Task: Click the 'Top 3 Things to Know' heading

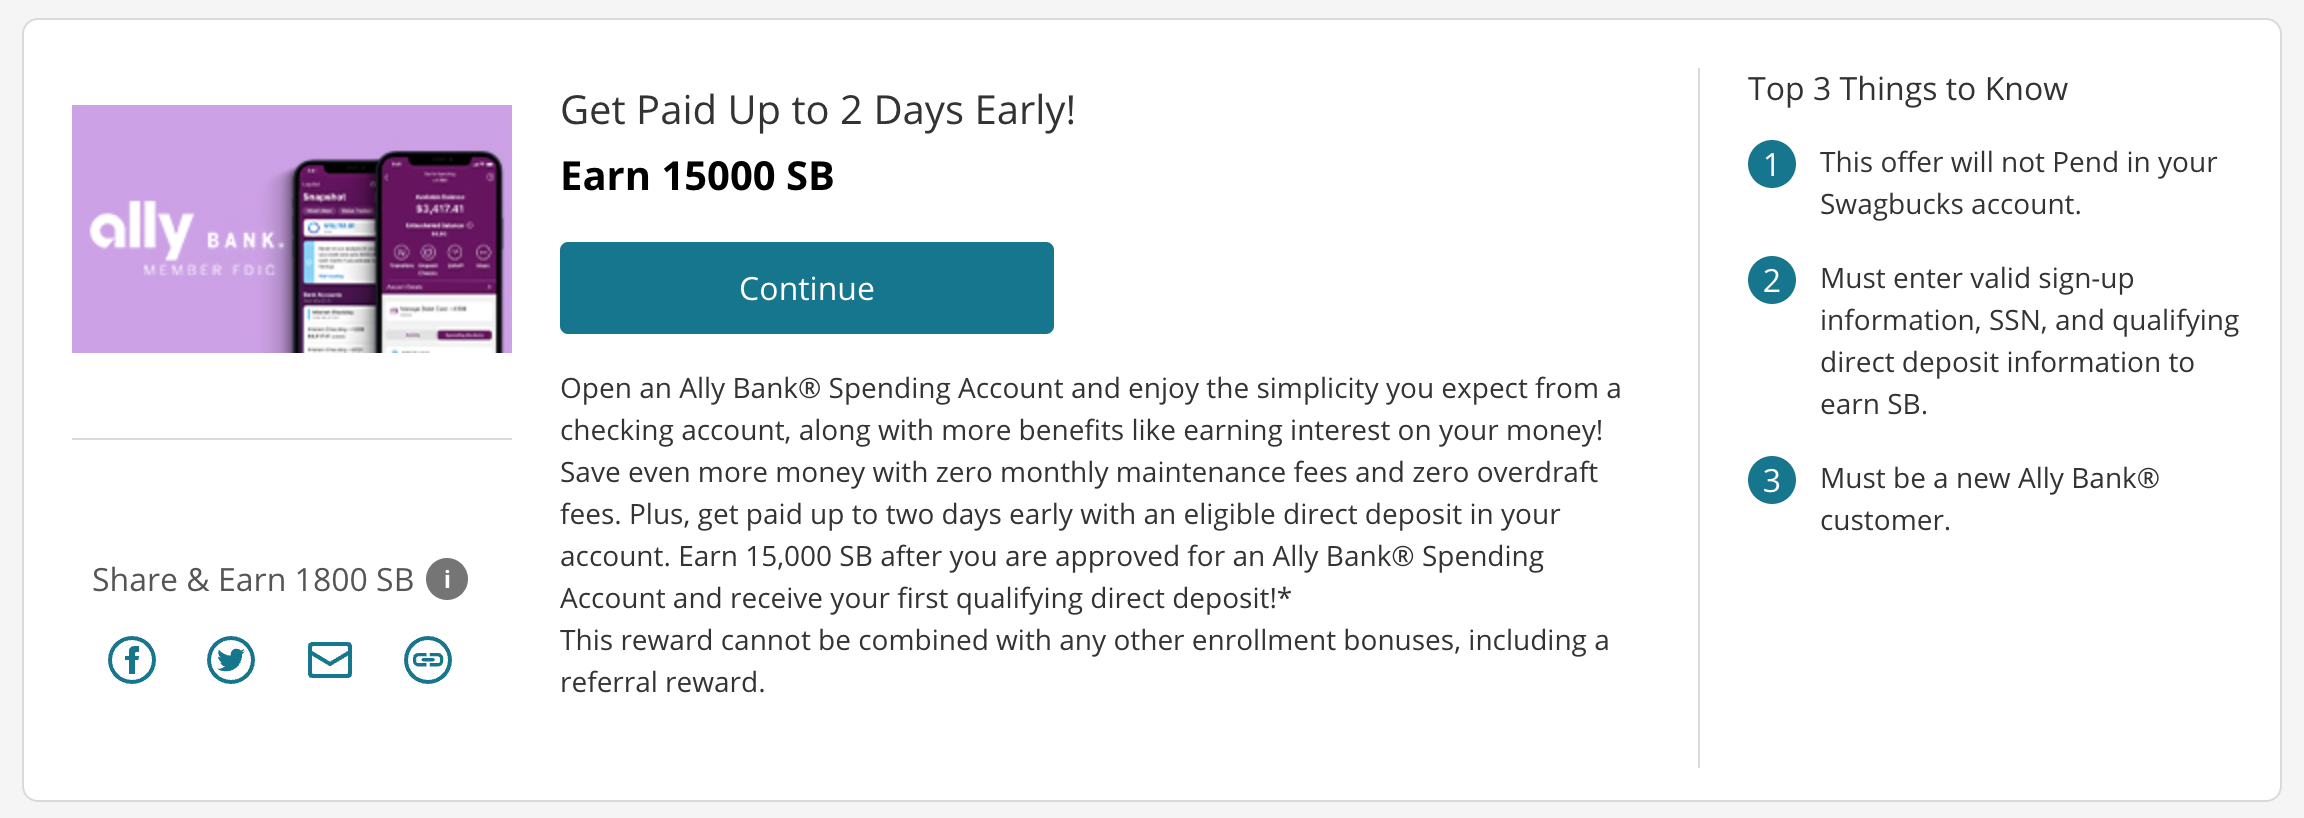Action: (x=1907, y=89)
